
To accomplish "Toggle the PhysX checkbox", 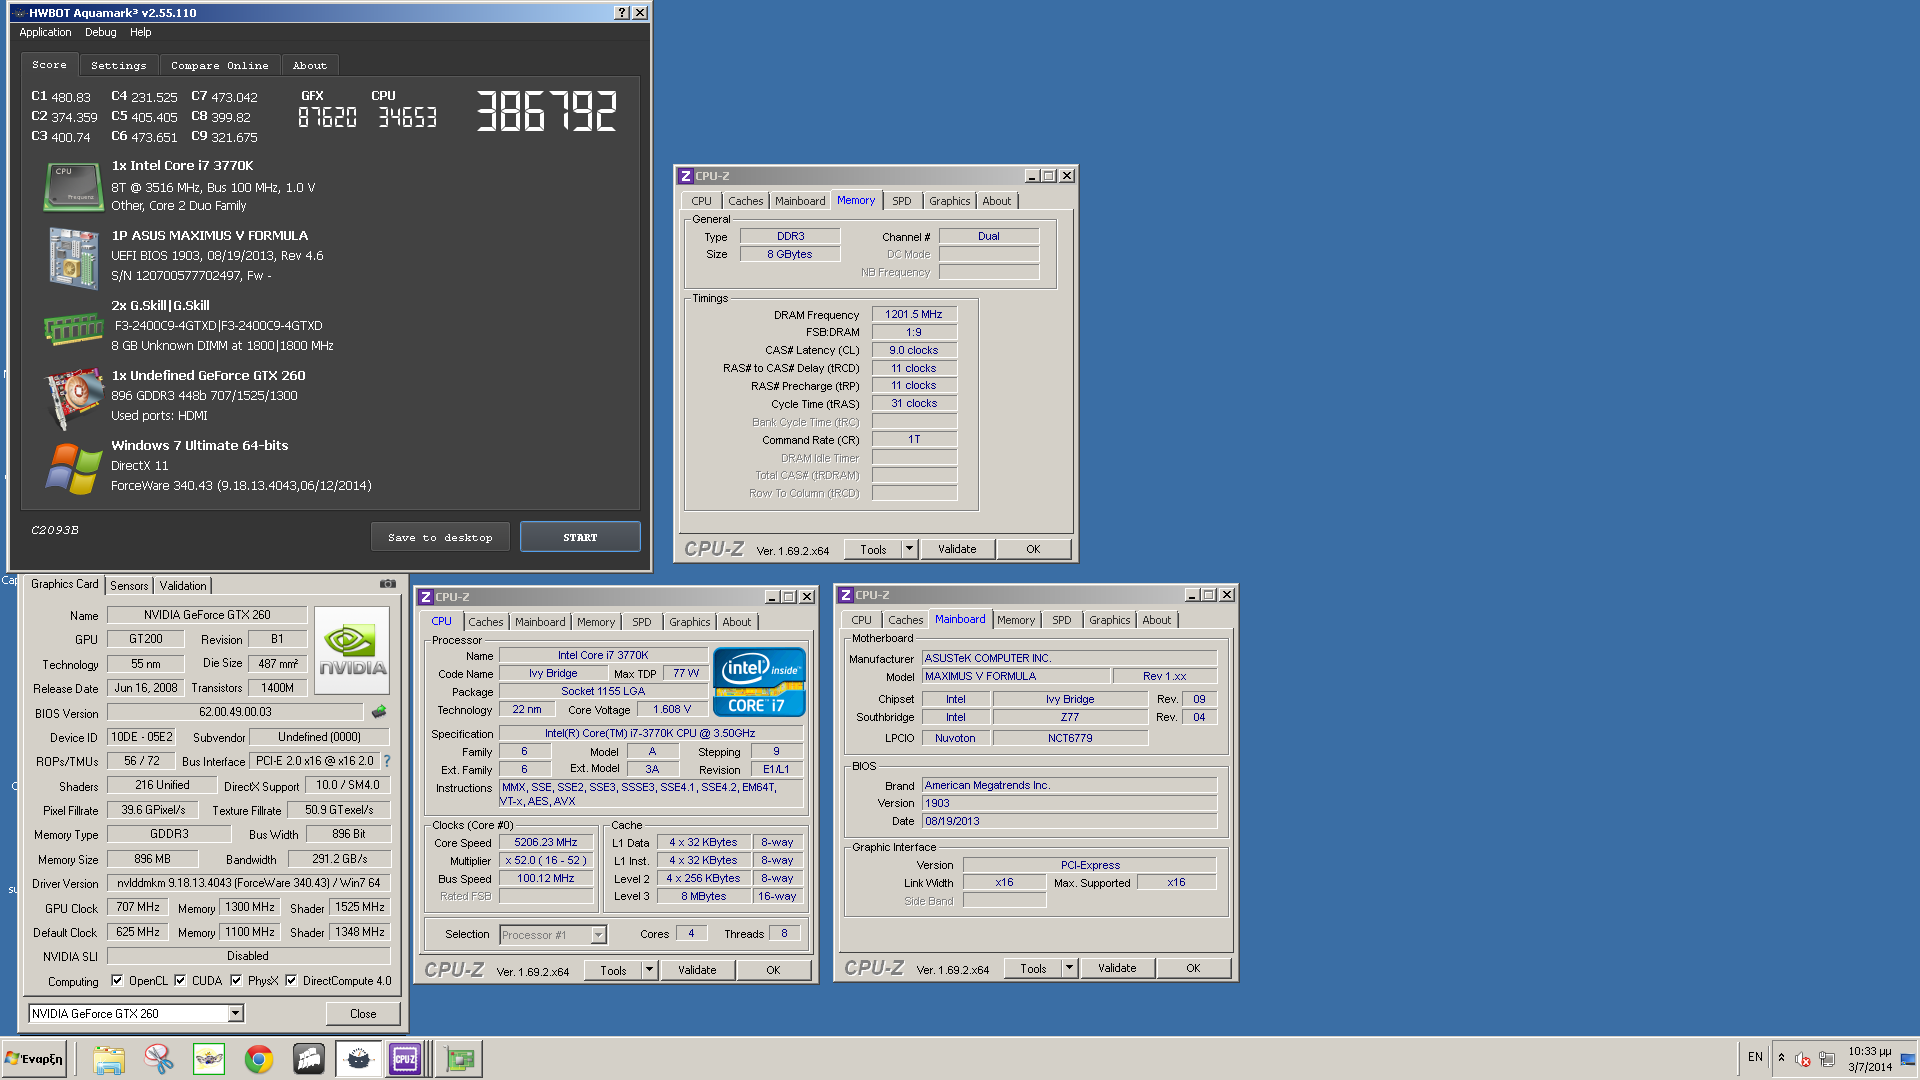I will tap(236, 981).
